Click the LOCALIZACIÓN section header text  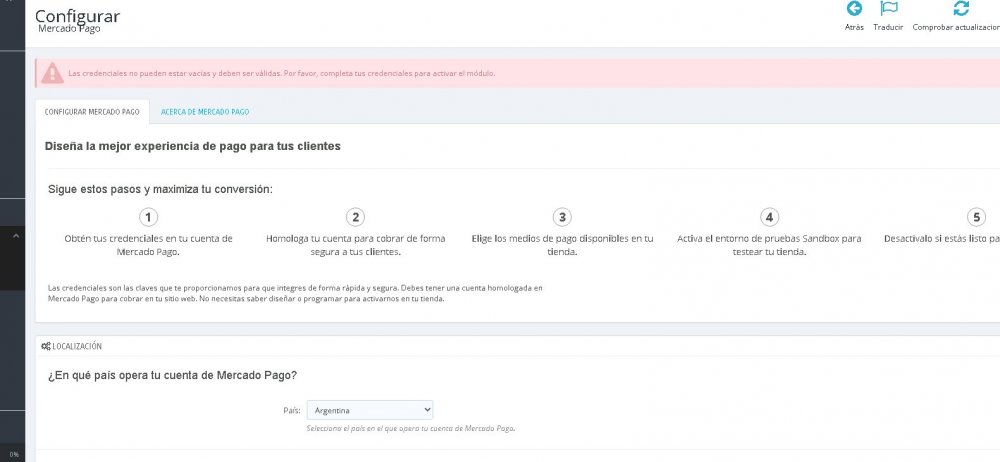(x=77, y=346)
